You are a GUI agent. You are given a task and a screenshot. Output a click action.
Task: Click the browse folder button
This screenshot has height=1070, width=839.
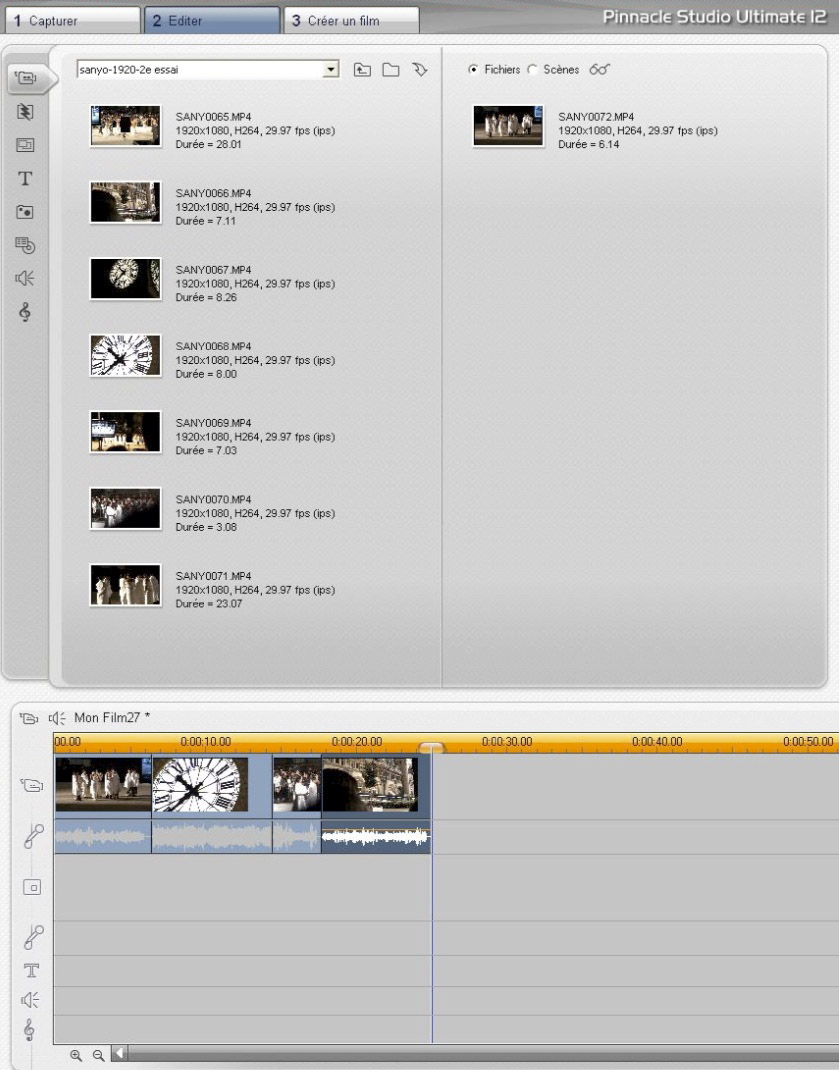[391, 70]
